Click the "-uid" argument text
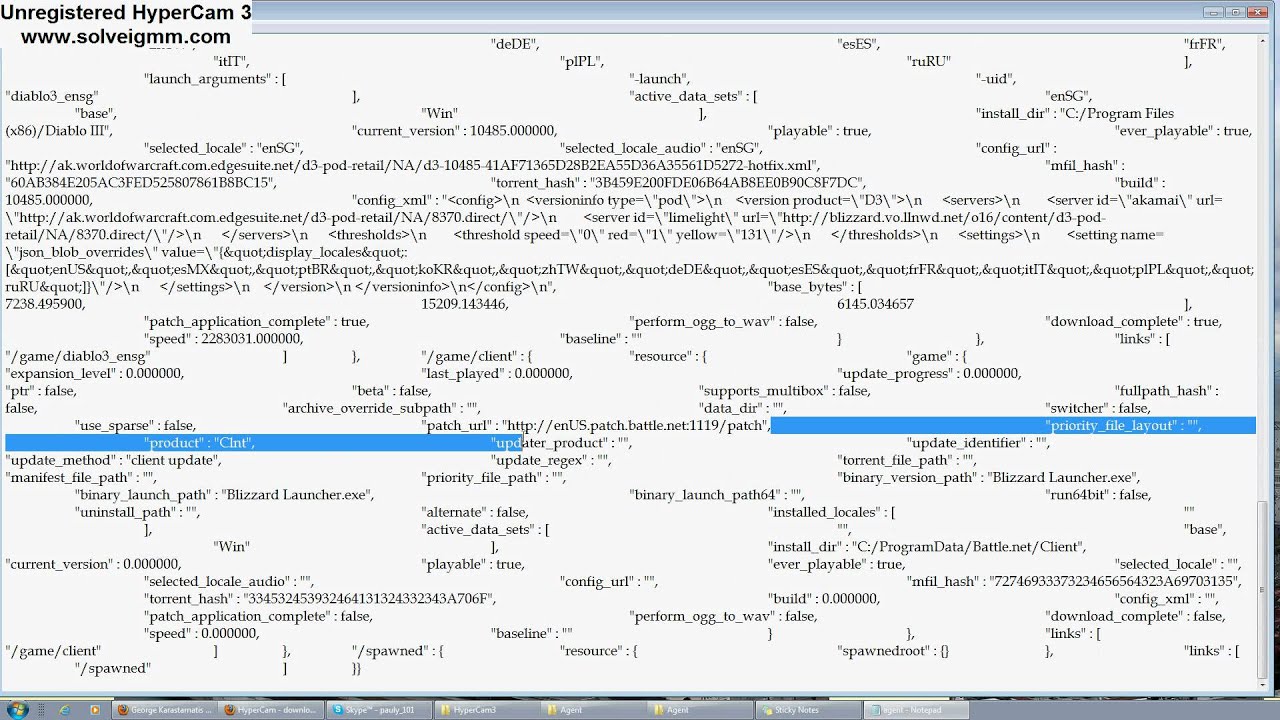 [x=996, y=79]
